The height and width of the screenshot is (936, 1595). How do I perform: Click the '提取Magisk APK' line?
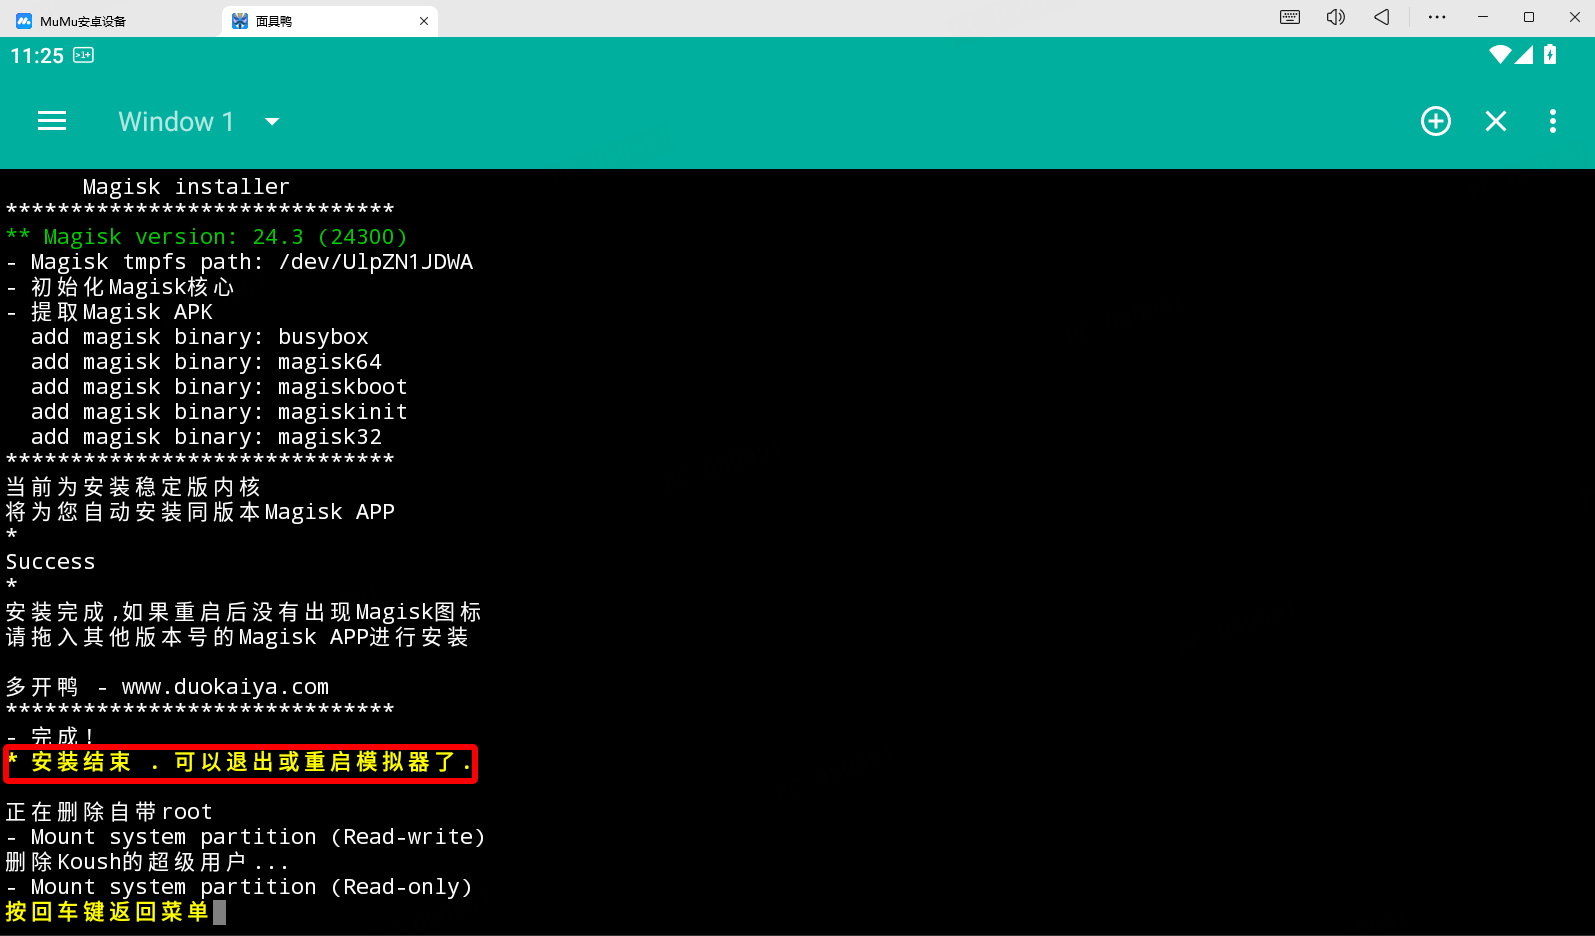[110, 312]
